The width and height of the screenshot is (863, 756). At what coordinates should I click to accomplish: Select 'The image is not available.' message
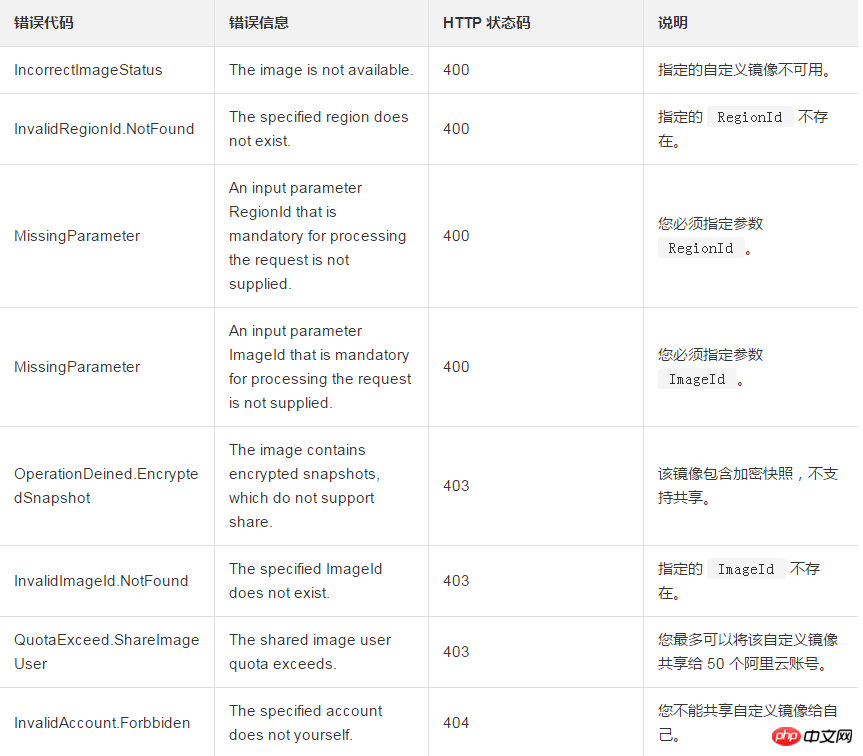coord(321,70)
